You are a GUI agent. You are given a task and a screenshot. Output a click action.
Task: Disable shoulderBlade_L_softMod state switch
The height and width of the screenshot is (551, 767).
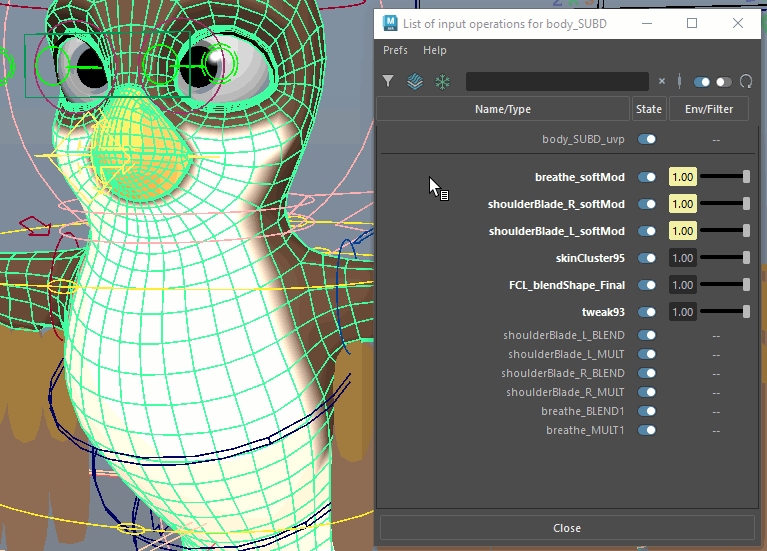(647, 231)
